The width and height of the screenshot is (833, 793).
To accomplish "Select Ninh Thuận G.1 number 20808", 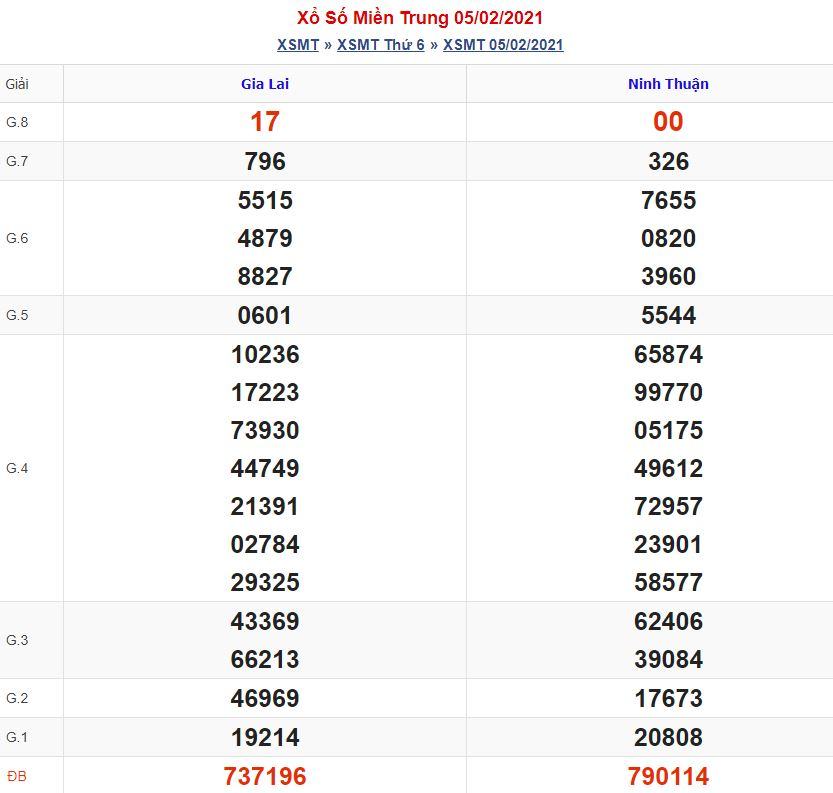I will 668,738.
